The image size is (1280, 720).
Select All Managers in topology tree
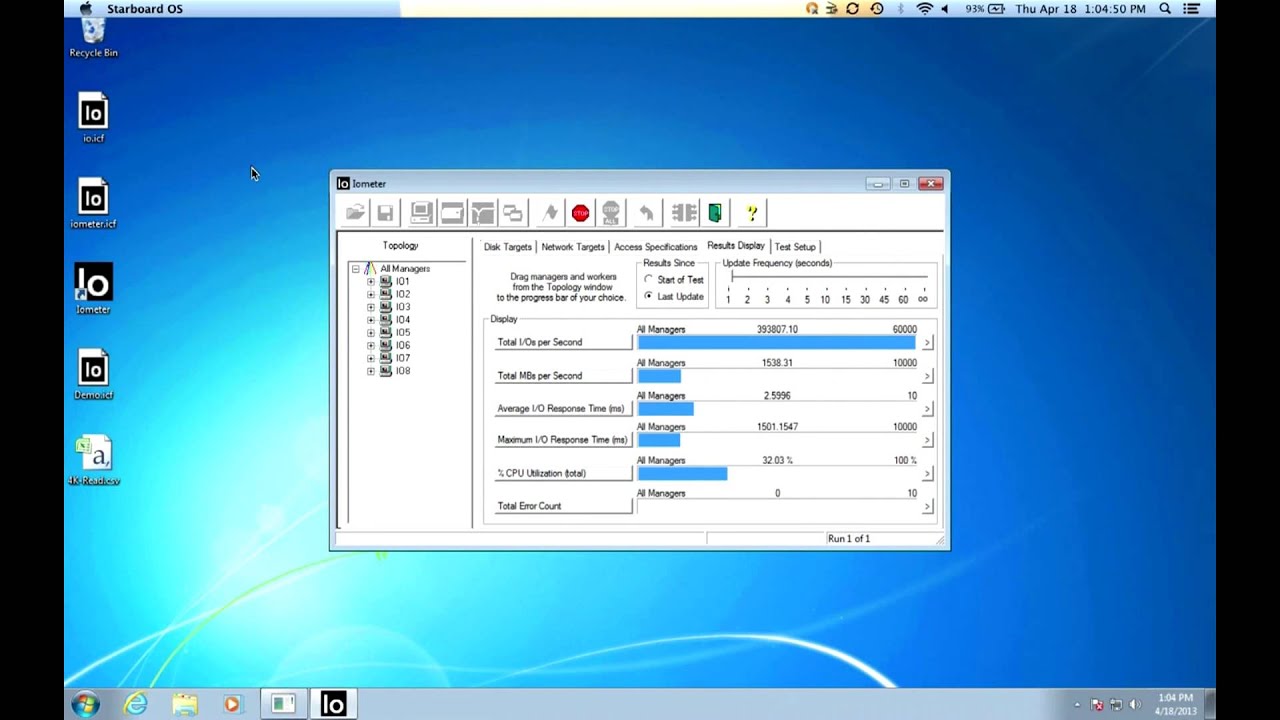[404, 269]
